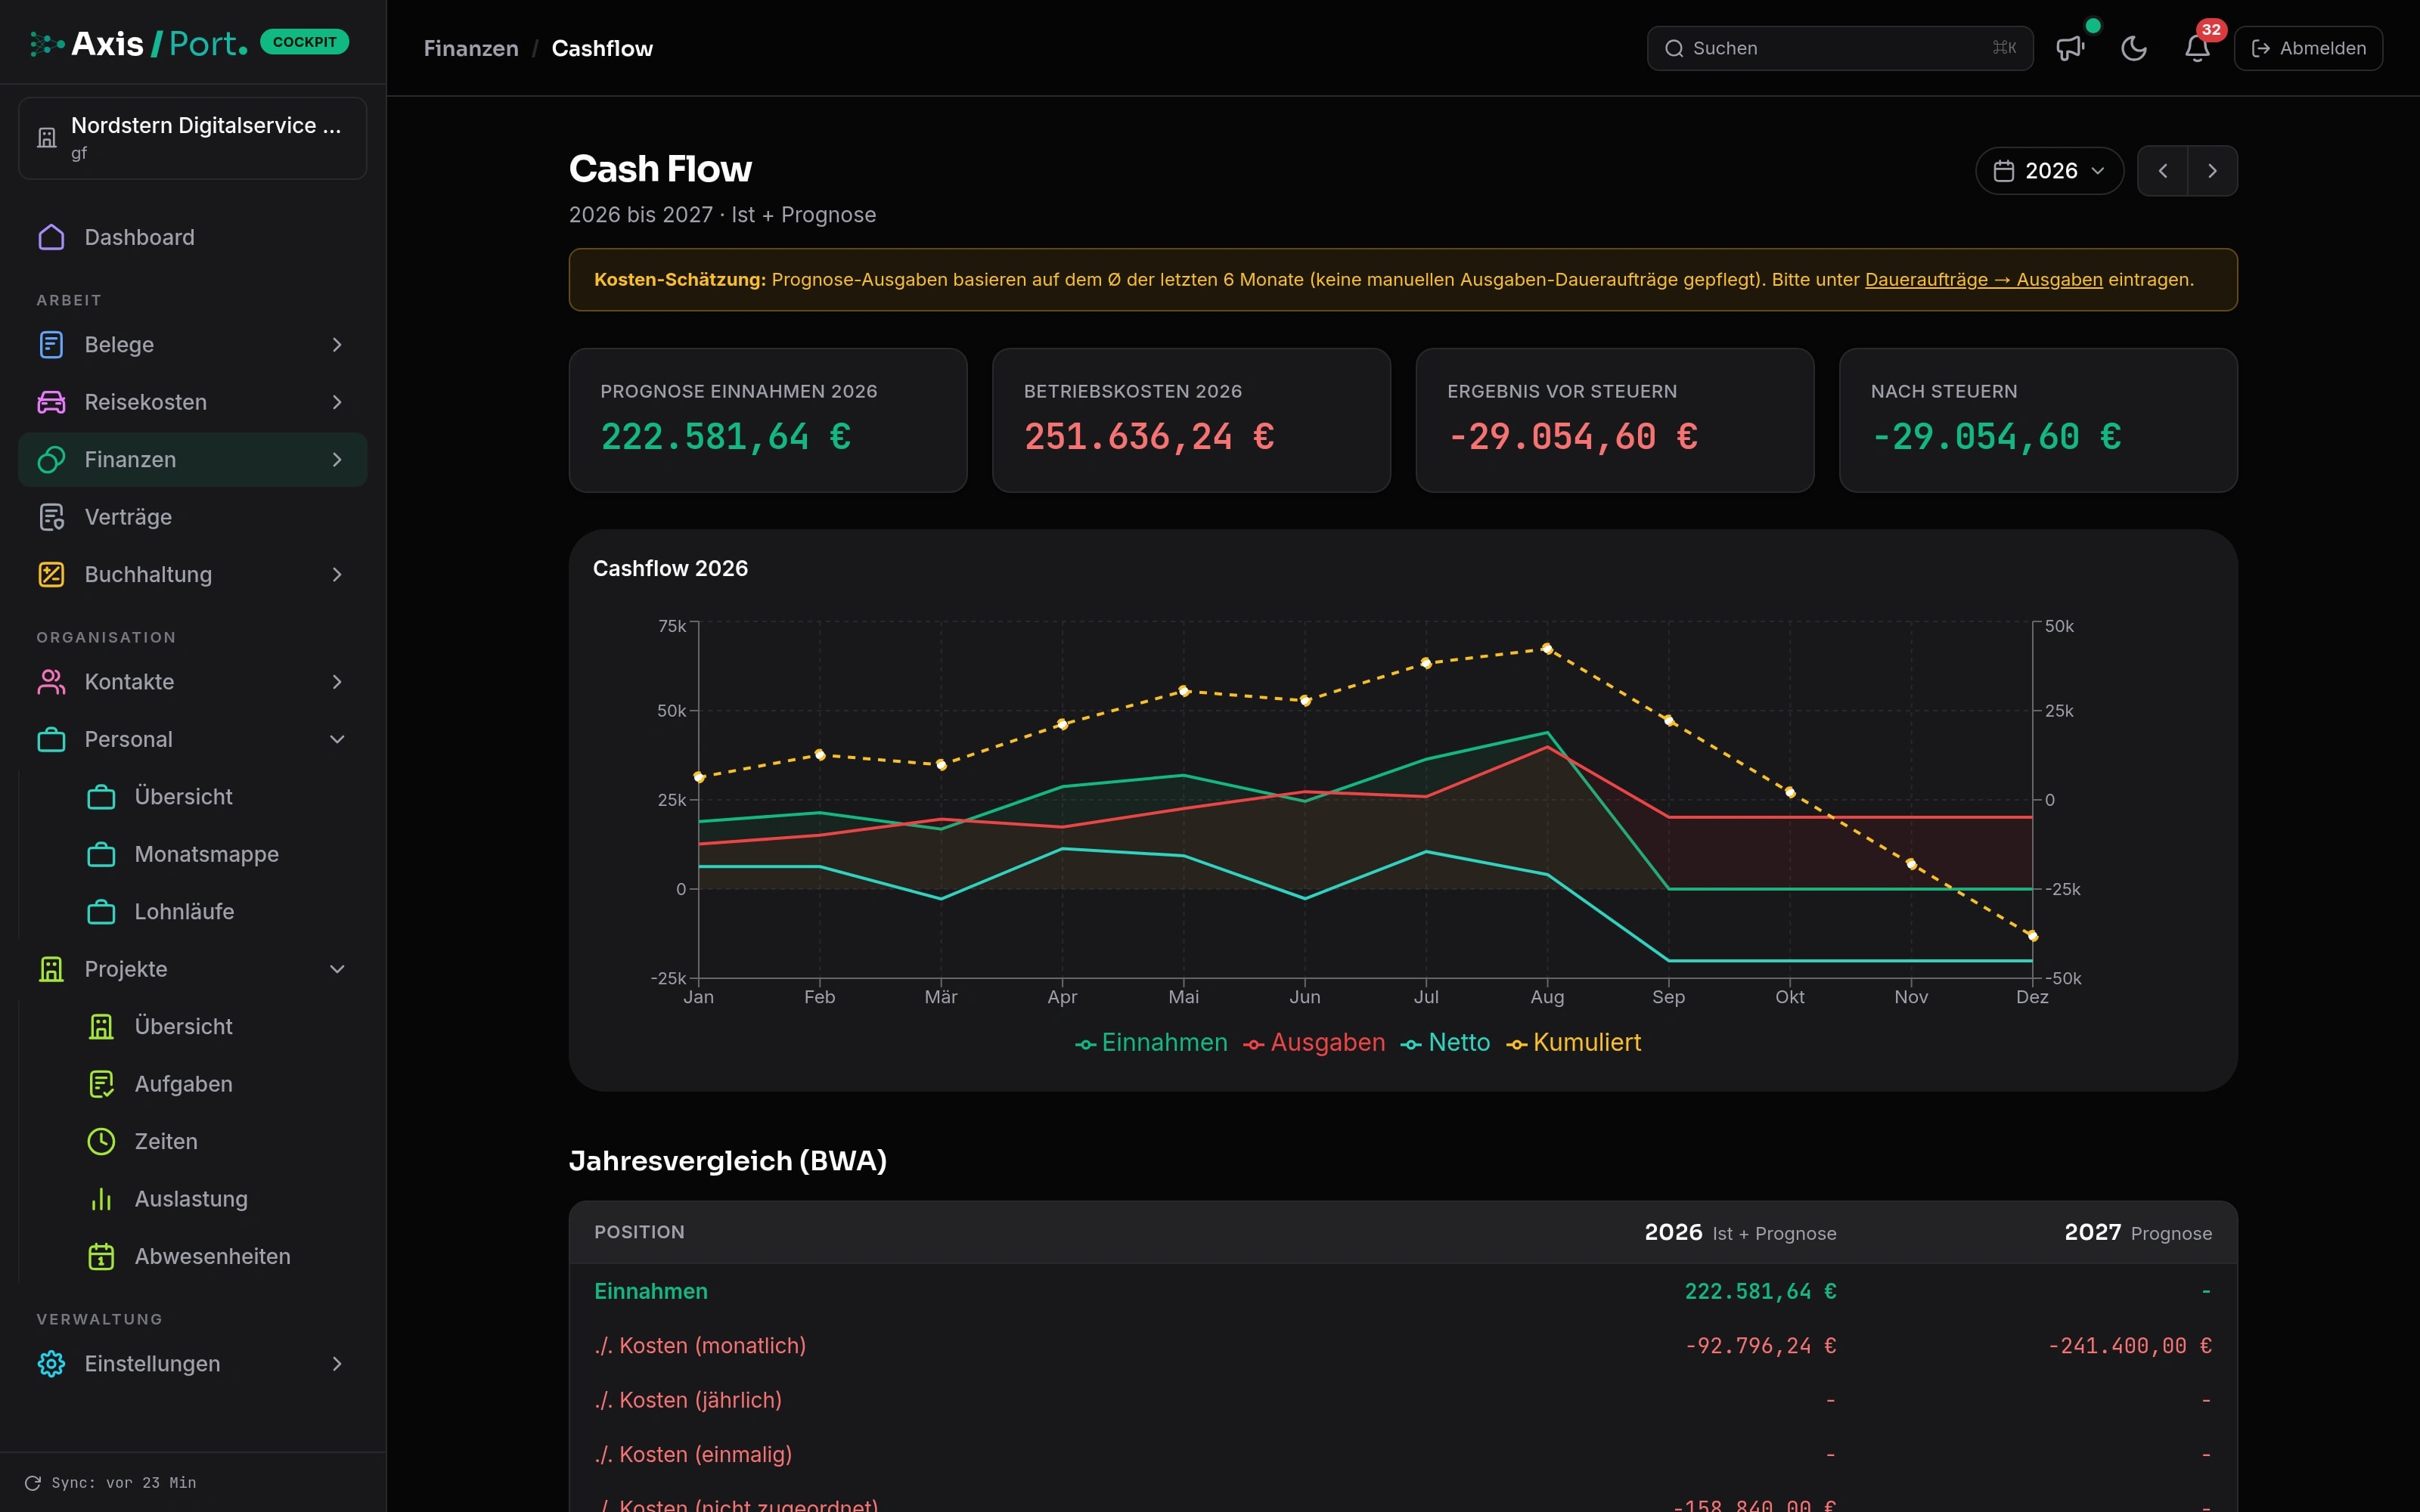This screenshot has width=2420, height=1512.
Task: Go to next year with right arrow
Action: pos(2212,171)
